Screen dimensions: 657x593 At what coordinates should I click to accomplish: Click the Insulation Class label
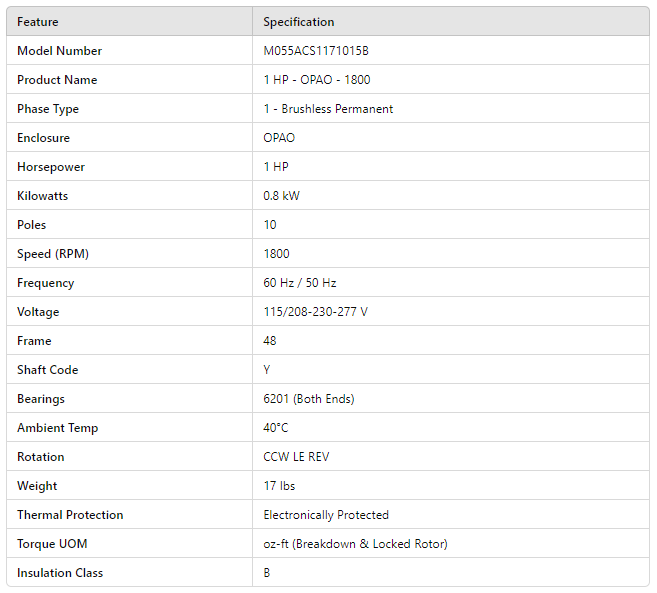pyautogui.click(x=60, y=573)
